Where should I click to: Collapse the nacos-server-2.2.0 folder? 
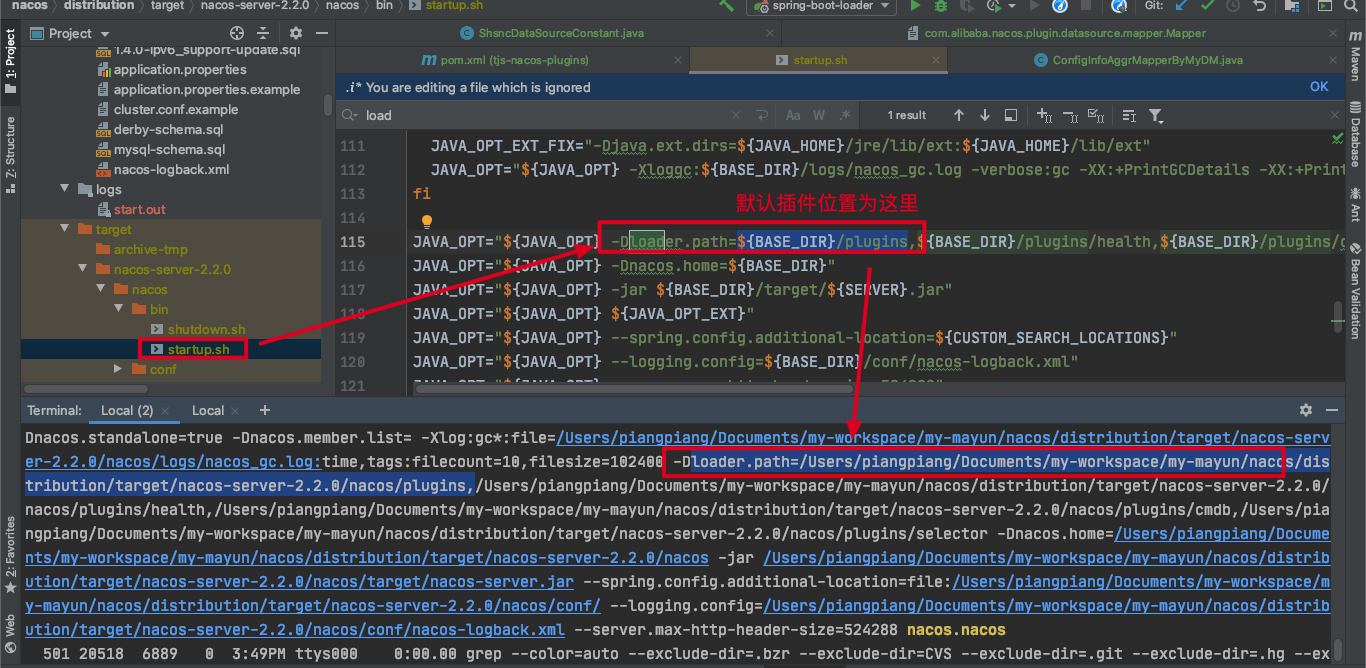point(83,269)
